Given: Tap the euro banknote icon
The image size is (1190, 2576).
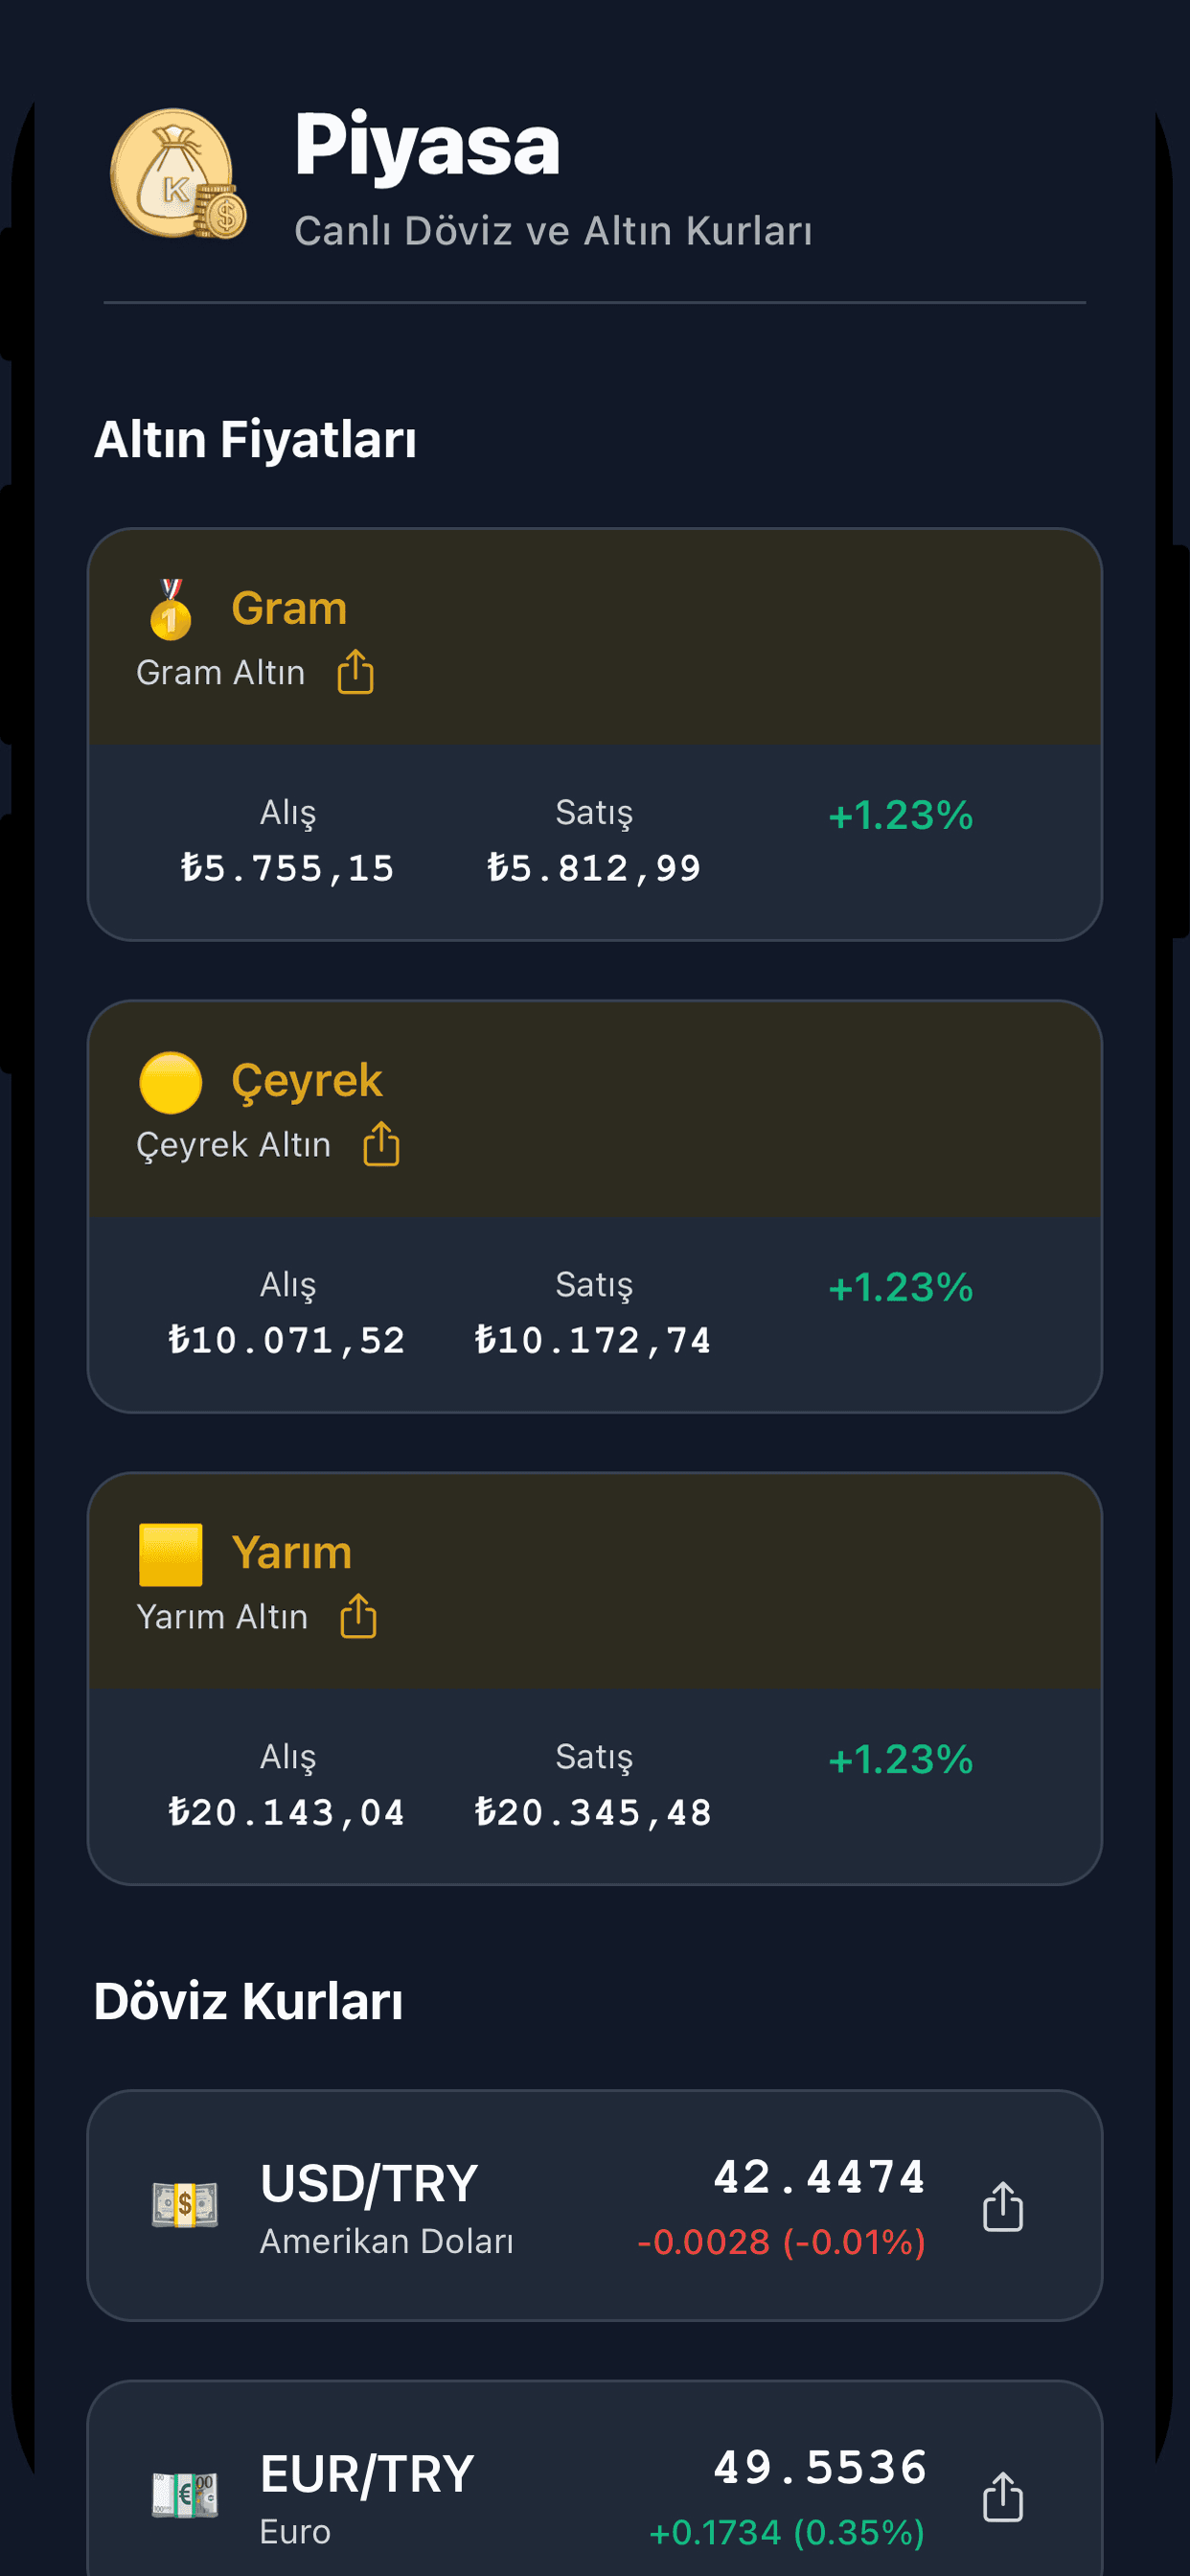Looking at the screenshot, I should click(185, 2494).
